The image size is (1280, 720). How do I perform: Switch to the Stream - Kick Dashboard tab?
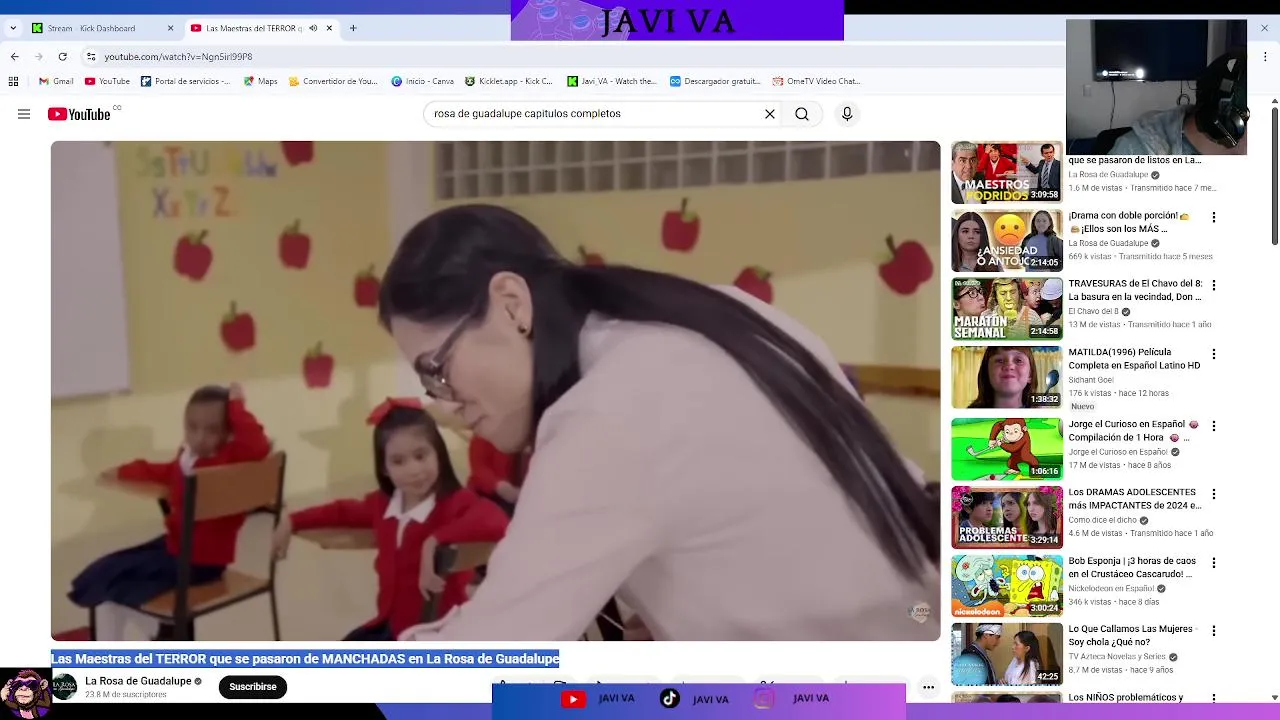103,28
